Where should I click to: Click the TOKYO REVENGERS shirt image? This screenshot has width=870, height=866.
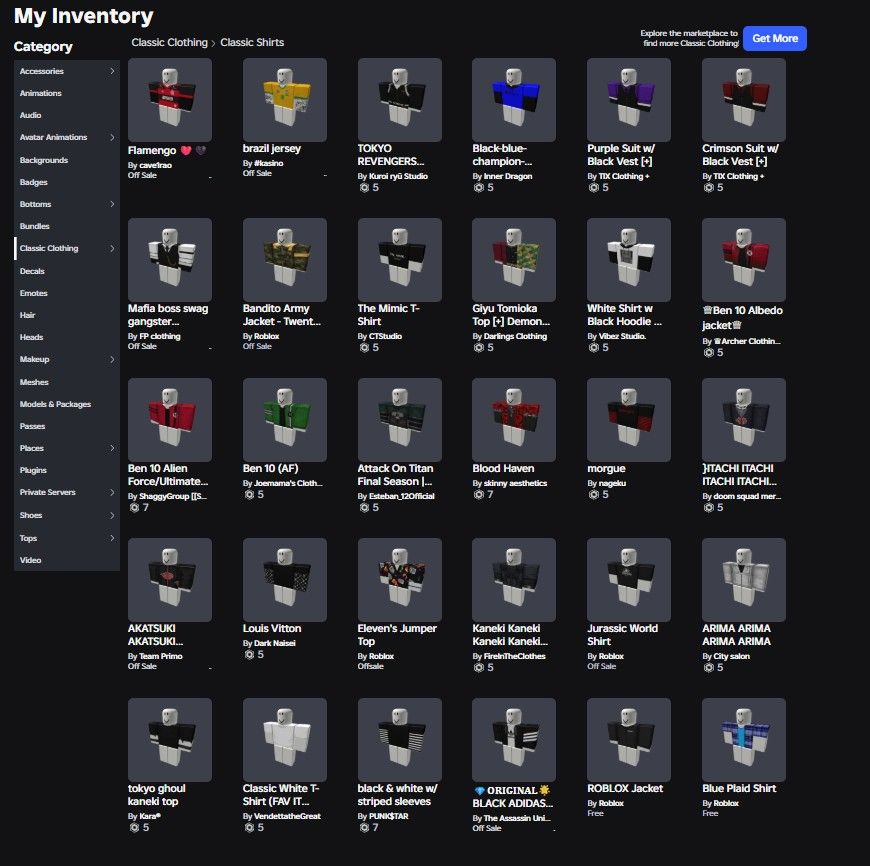[399, 100]
